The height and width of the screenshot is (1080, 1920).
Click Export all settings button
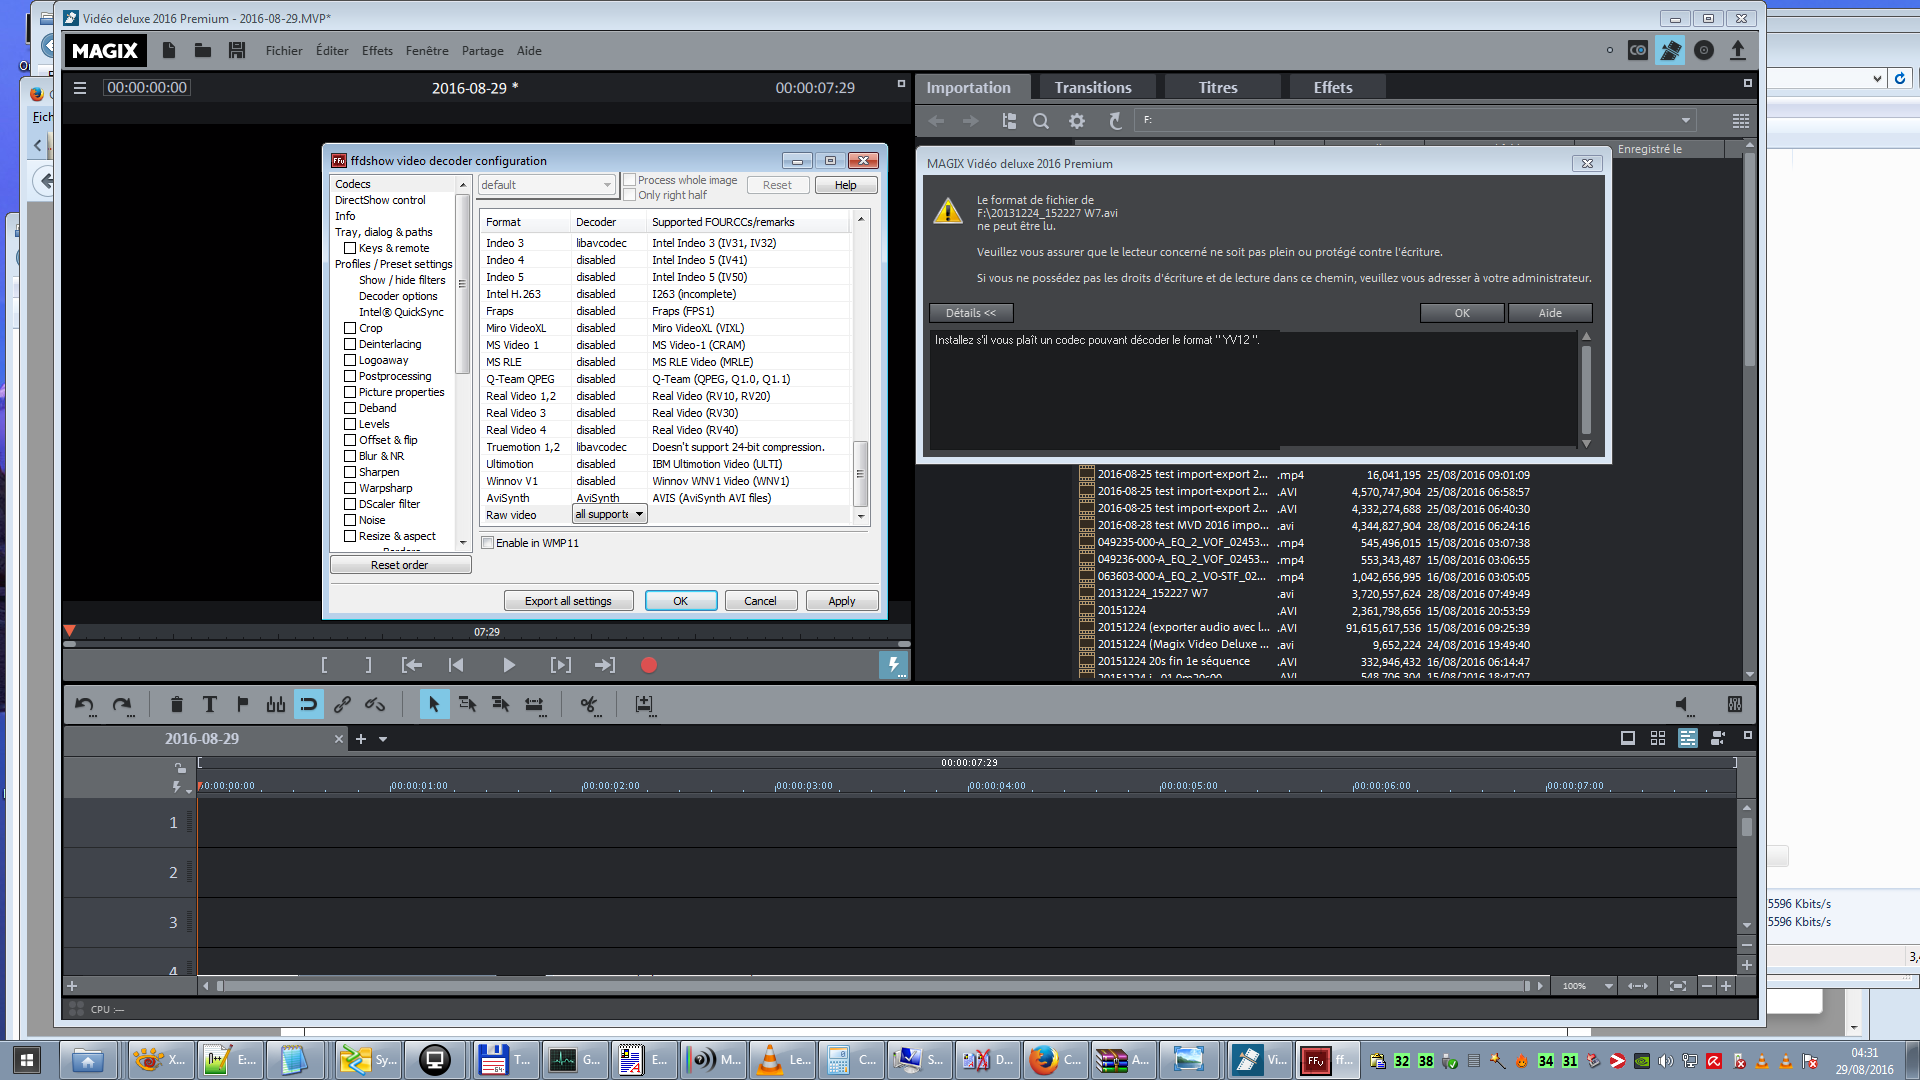(568, 601)
